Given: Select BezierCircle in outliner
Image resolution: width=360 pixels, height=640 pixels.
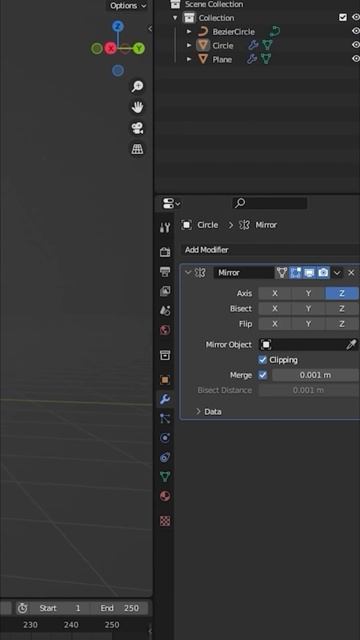Looking at the screenshot, I should (233, 32).
